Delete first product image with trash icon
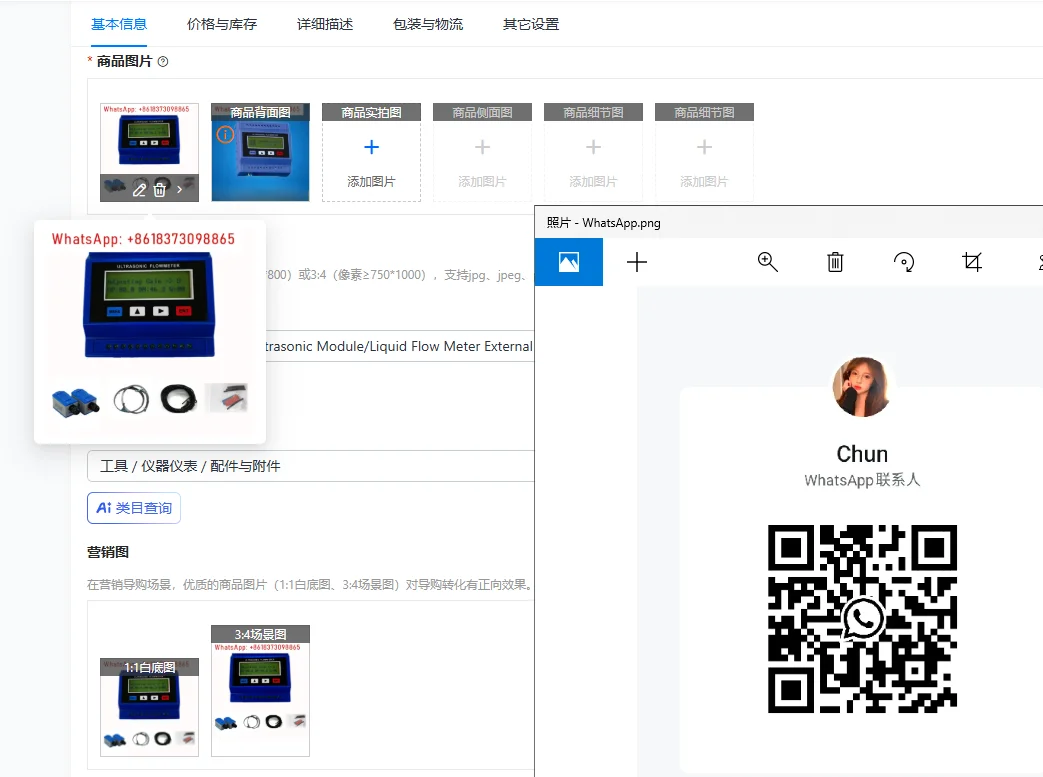 [160, 190]
